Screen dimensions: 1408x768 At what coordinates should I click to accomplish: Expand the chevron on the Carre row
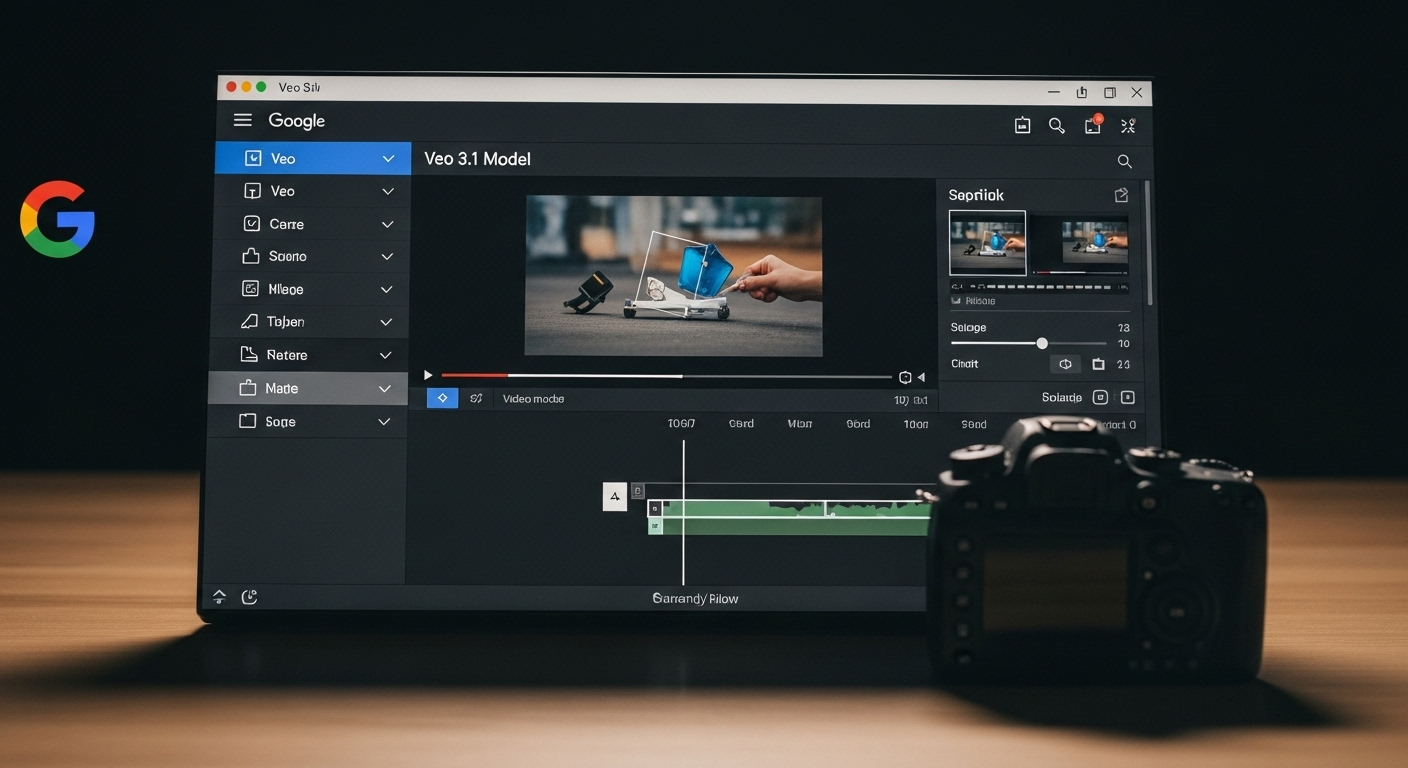tap(387, 224)
